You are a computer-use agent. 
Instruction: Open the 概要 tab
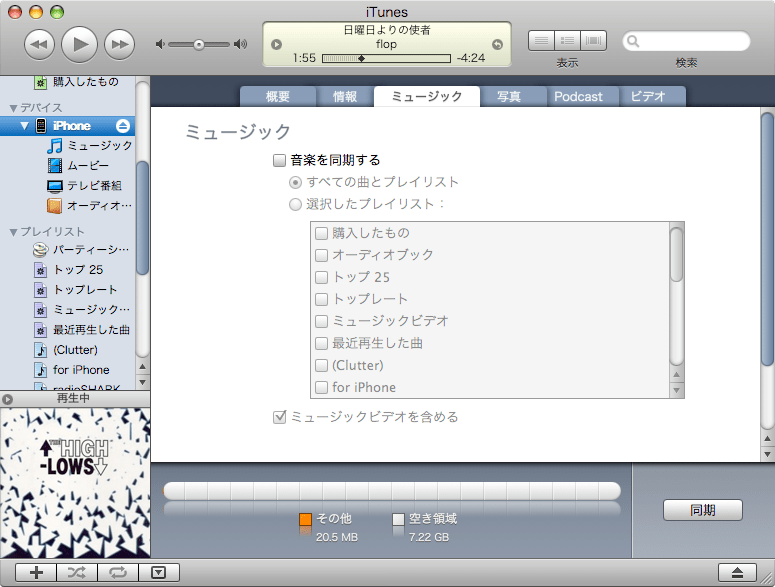click(278, 96)
